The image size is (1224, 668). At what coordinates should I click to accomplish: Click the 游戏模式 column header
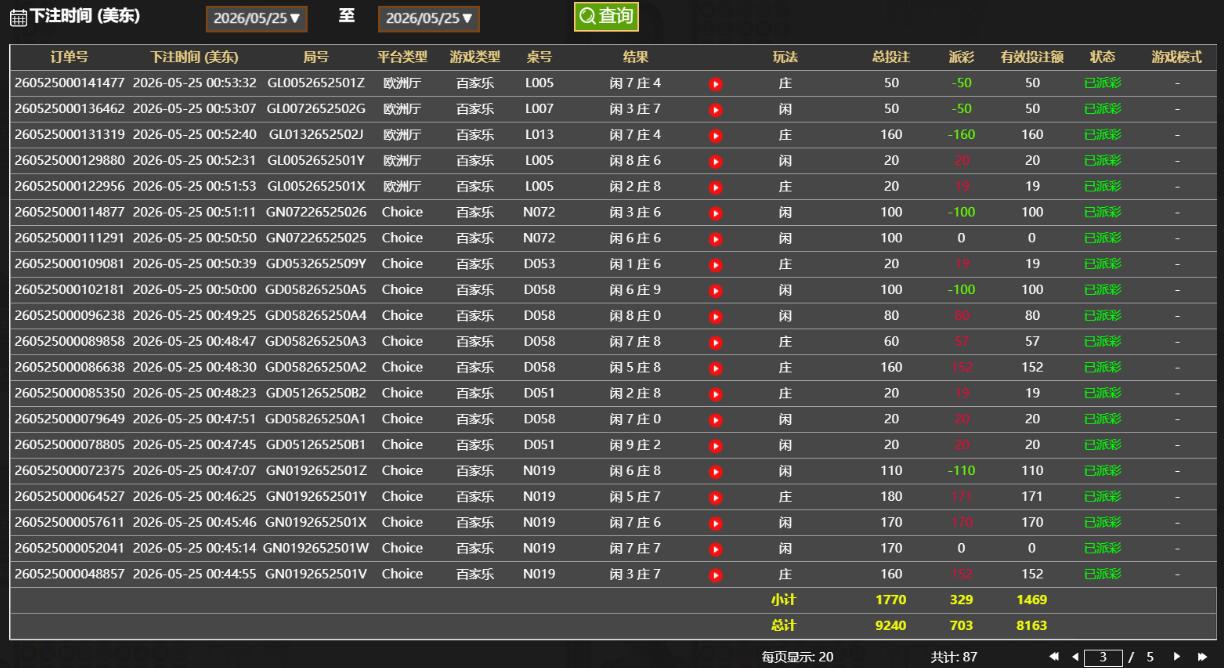[x=1177, y=57]
